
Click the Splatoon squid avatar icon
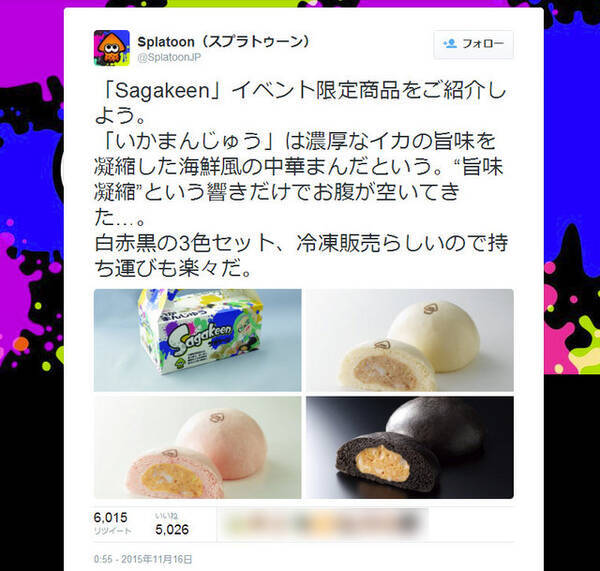coord(112,48)
